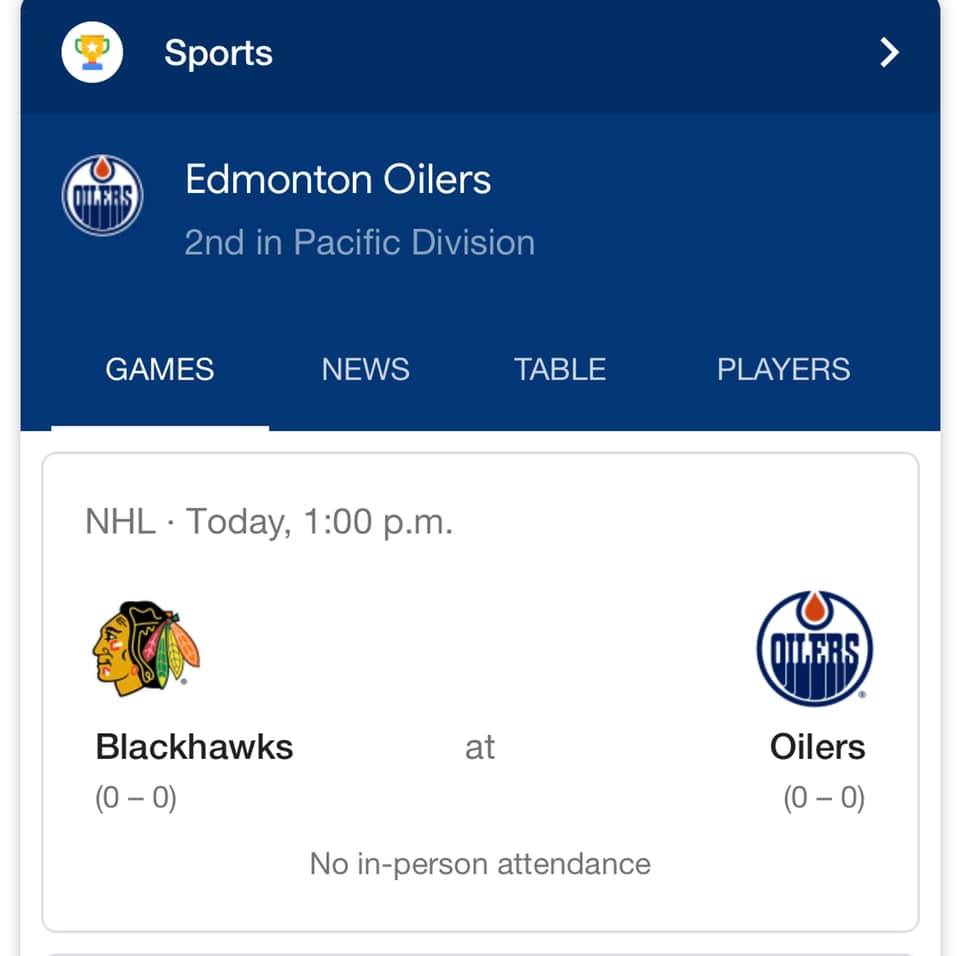Click the Oilers logo beside team name
This screenshot has height=956, width=960.
102,195
